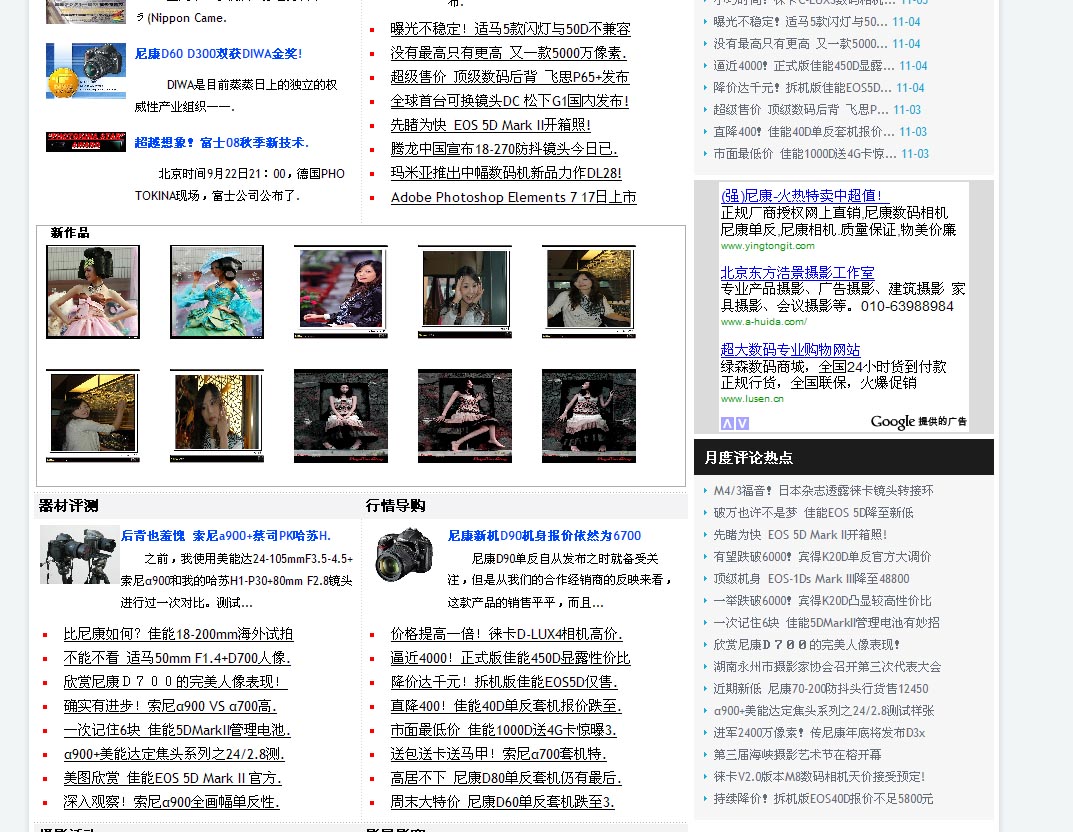Open the 佳能5DMarkII管理电池 review link

[x=177, y=730]
